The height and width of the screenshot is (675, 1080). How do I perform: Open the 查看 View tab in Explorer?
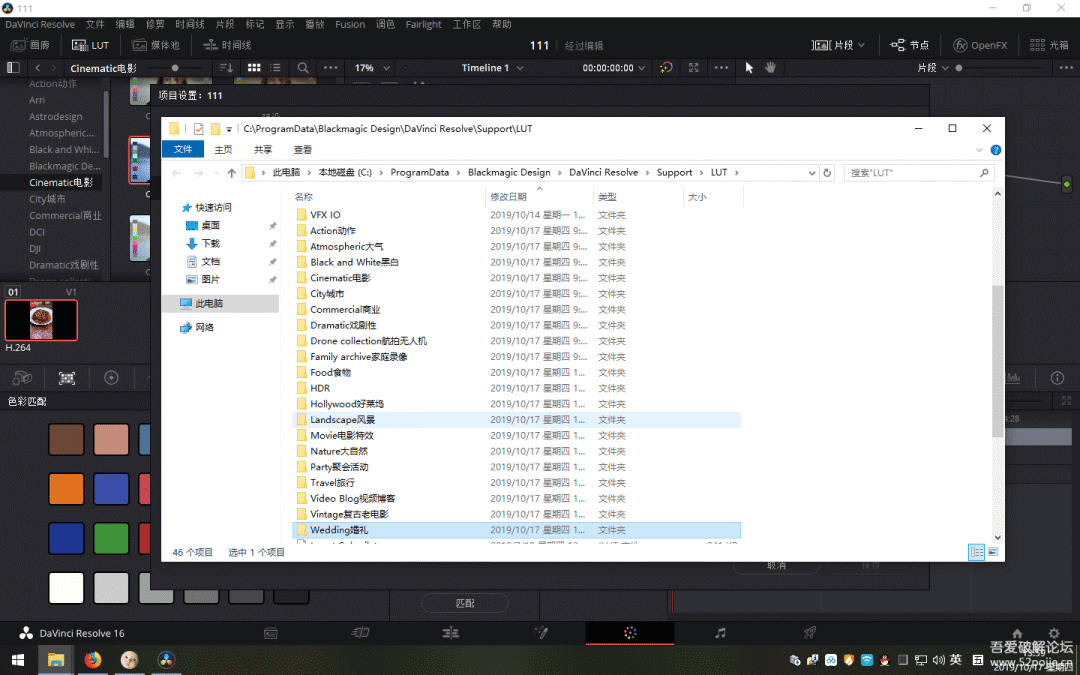303,149
